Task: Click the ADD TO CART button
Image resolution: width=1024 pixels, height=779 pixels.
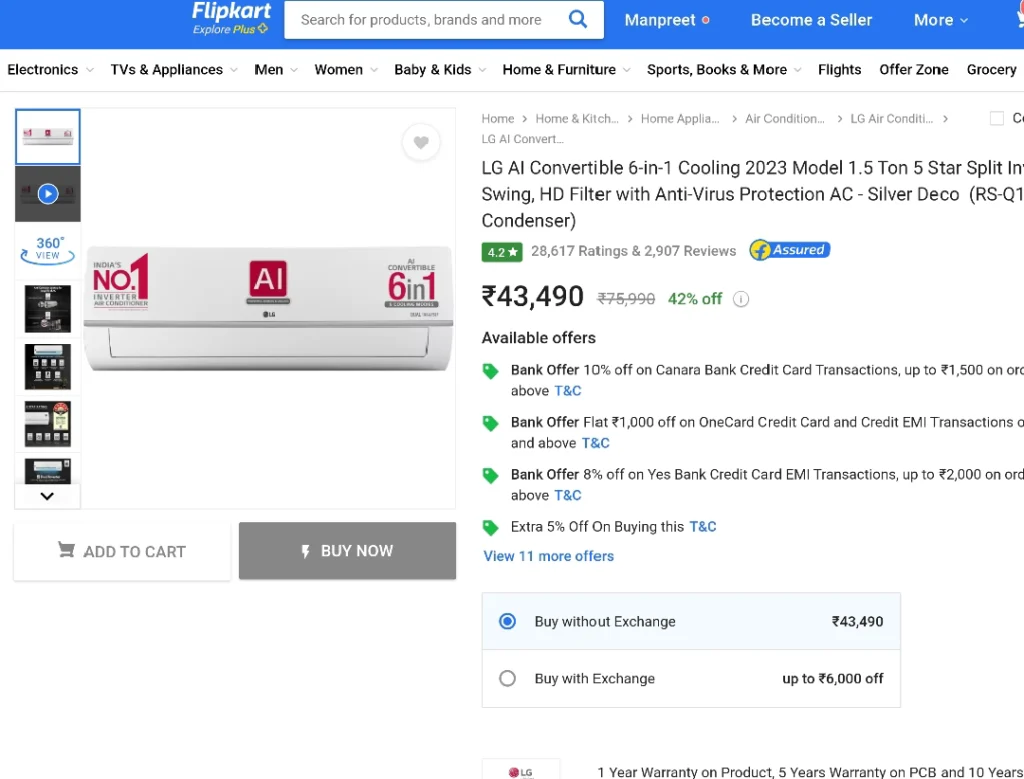Action: click(122, 551)
